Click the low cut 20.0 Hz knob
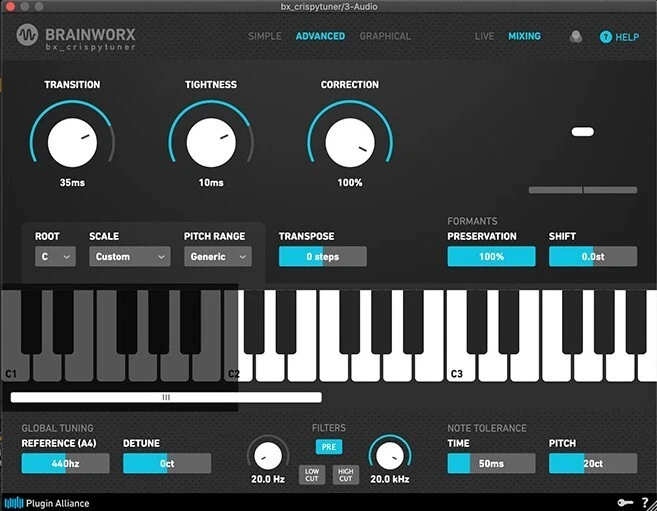Image resolution: width=657 pixels, height=511 pixels. click(x=268, y=456)
